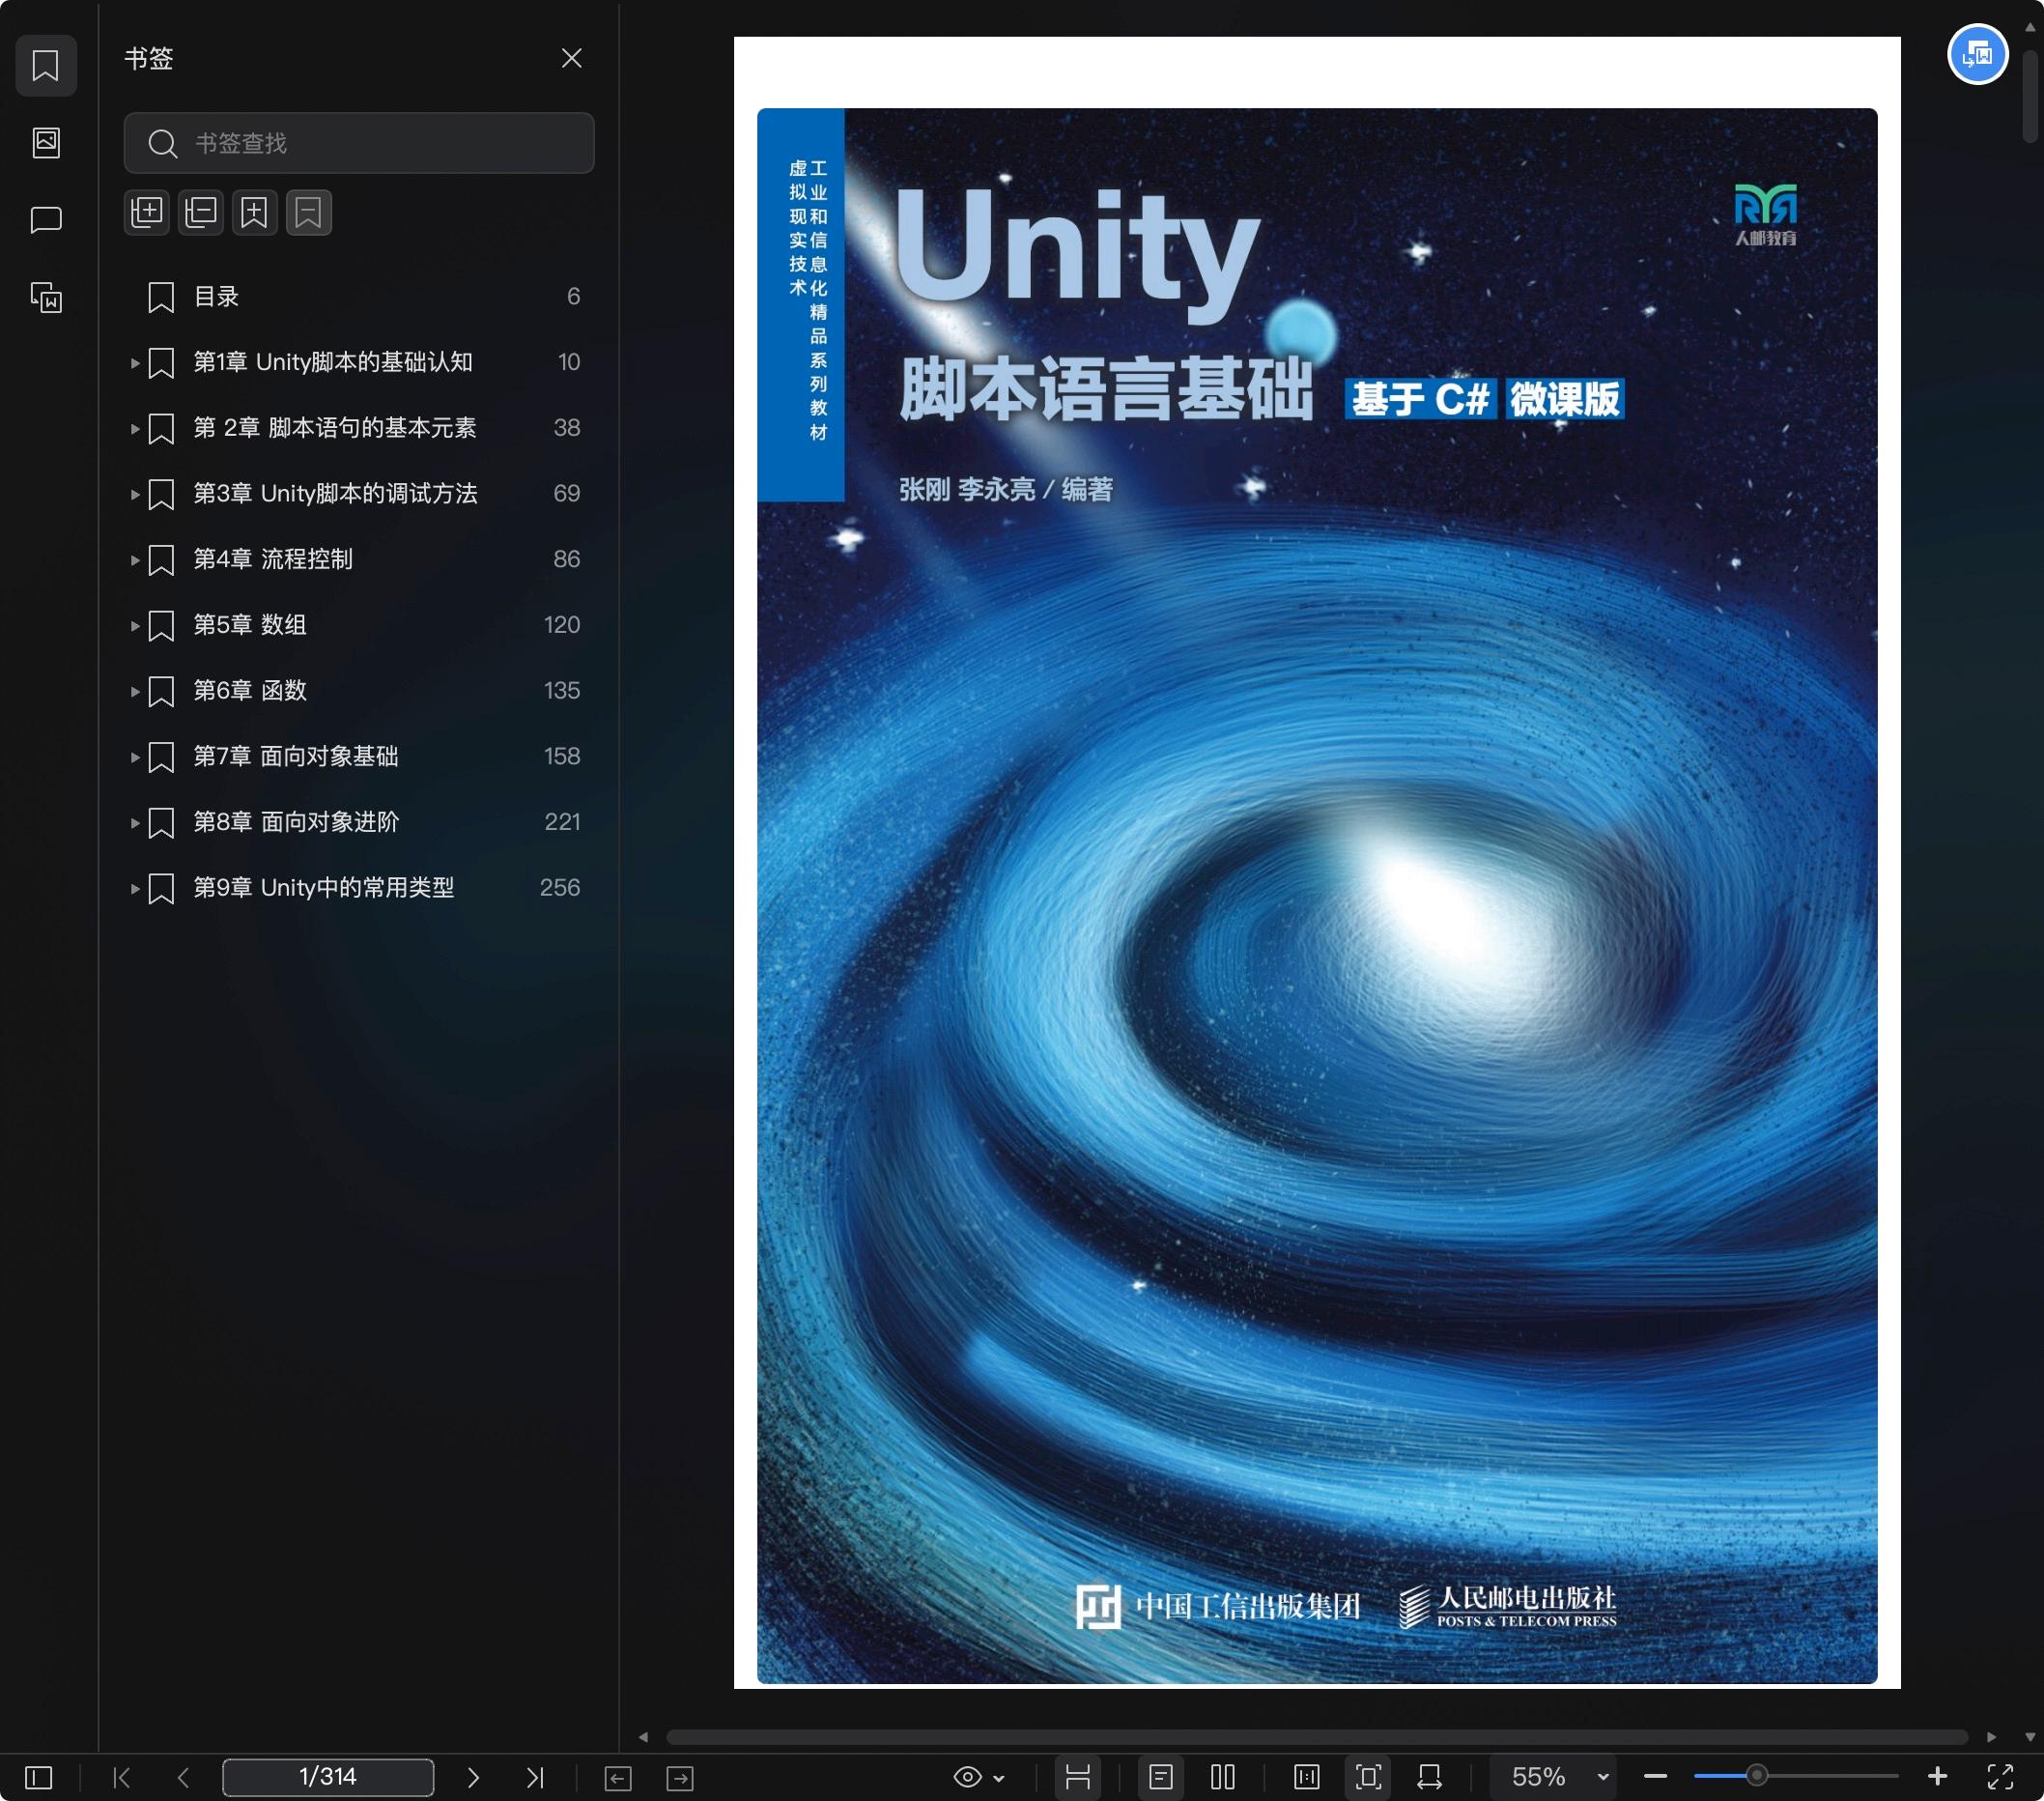Toggle the sidebar panel icon
This screenshot has height=1801, width=2044.
point(38,1777)
